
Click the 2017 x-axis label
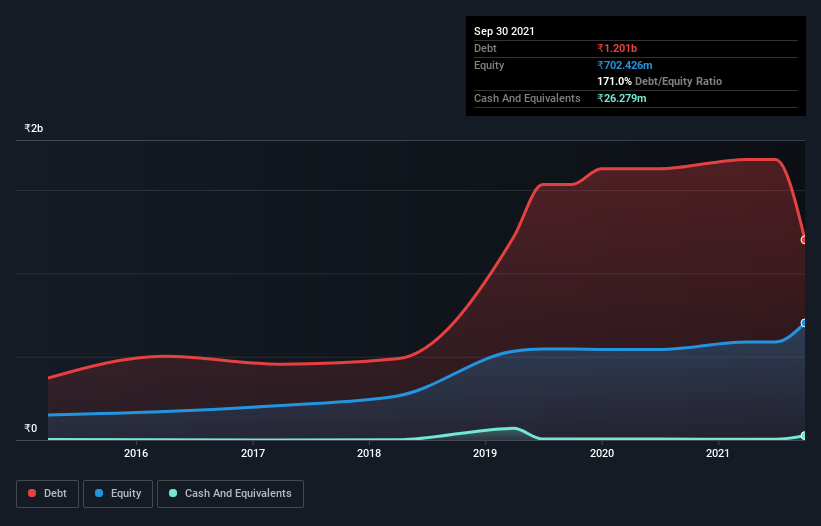[253, 453]
